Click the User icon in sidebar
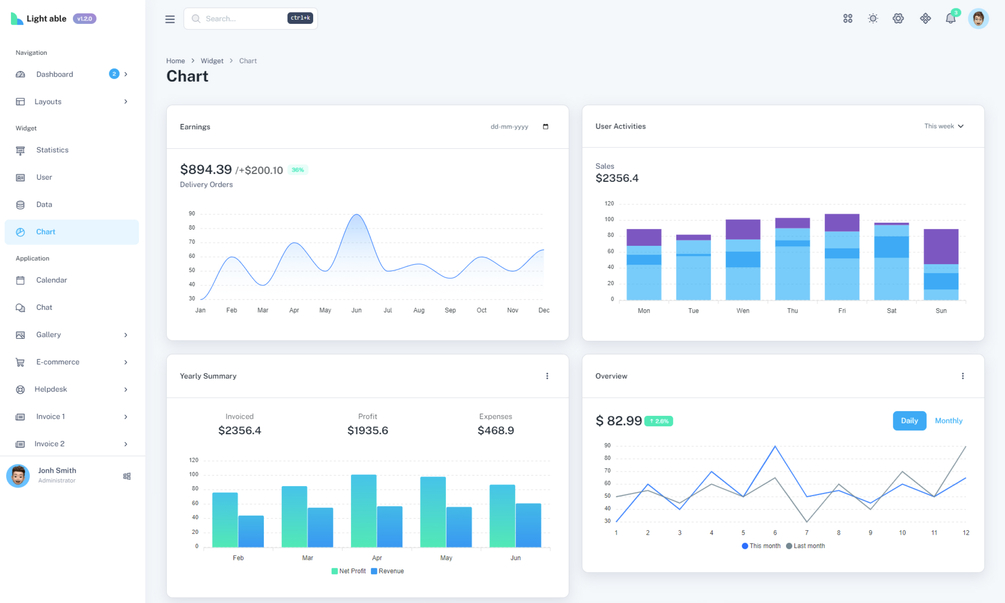Viewport: 1005px width, 603px height. click(x=21, y=178)
